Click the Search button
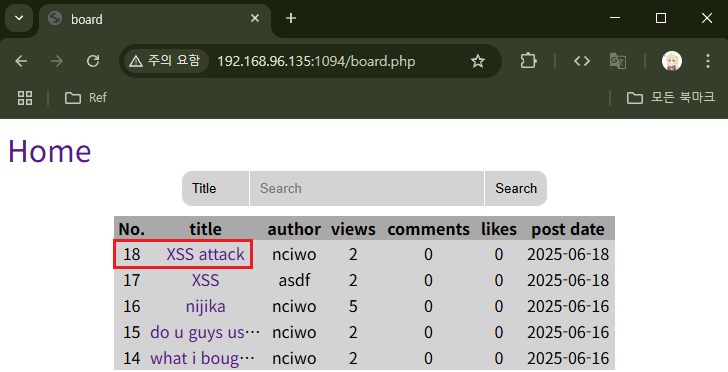This screenshot has height=372, width=728. click(x=516, y=189)
